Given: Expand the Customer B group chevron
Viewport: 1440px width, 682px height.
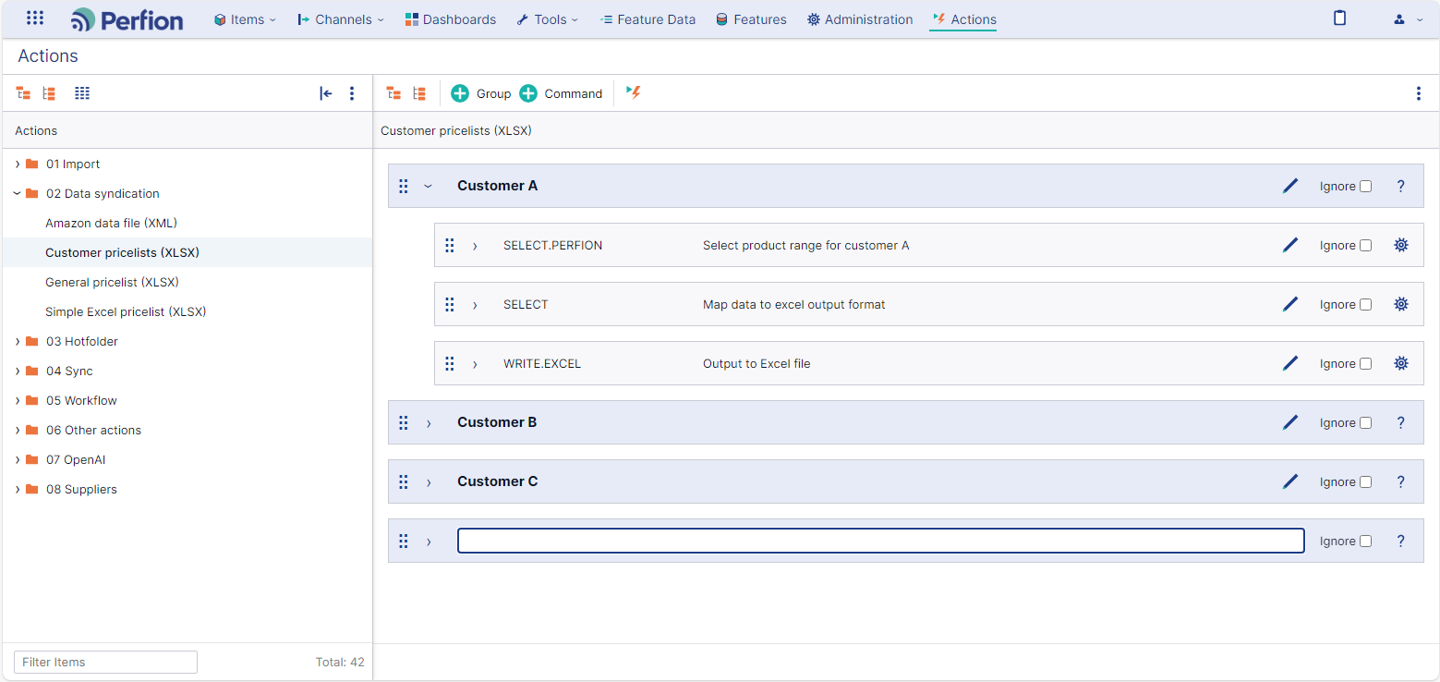Looking at the screenshot, I should [428, 423].
